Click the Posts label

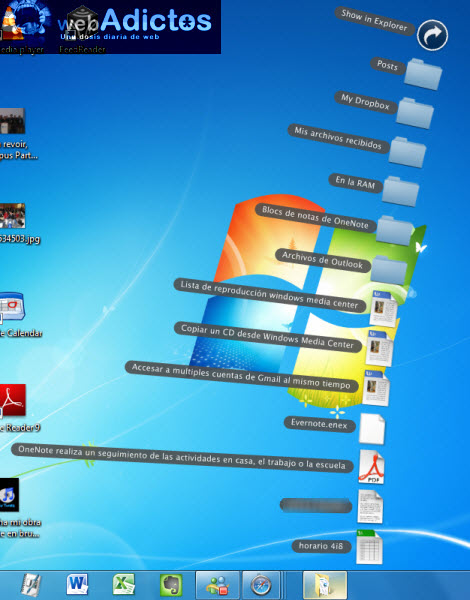click(387, 65)
